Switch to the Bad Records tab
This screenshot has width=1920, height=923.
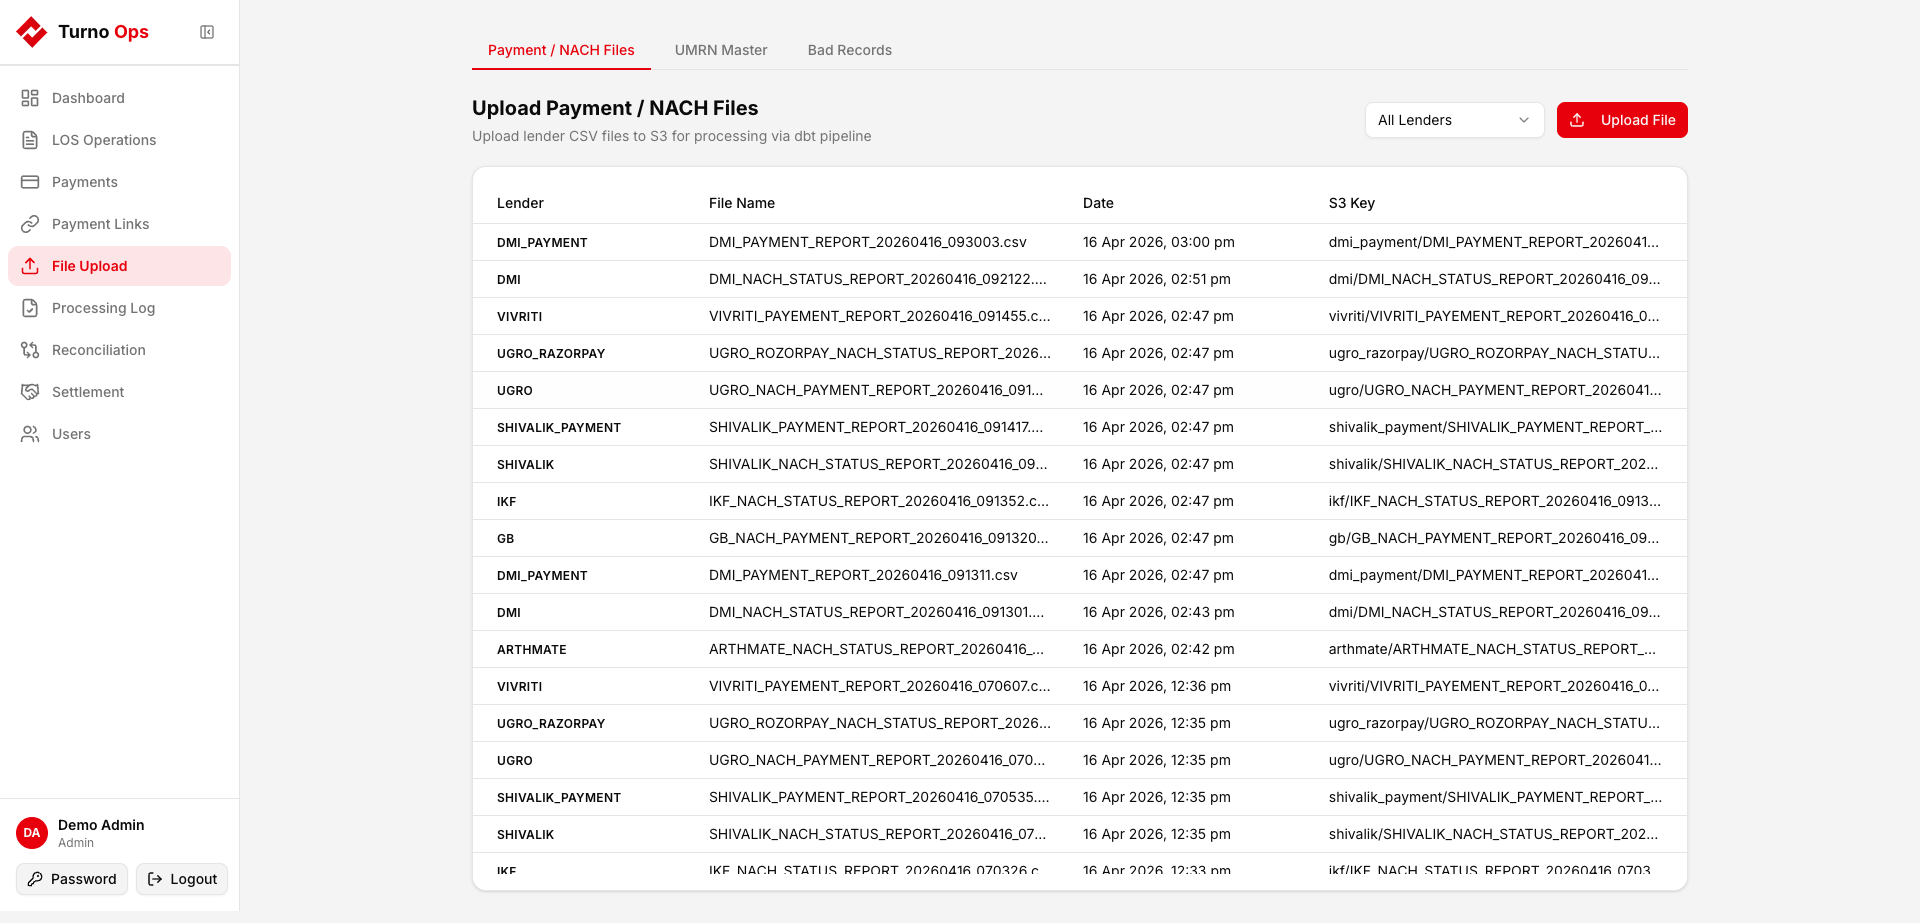click(849, 50)
